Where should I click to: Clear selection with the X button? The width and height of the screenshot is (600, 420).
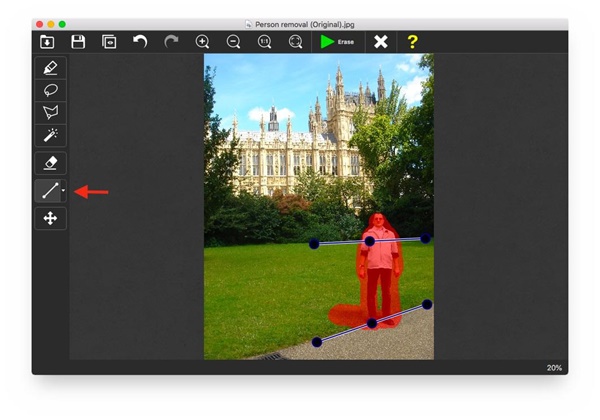381,42
